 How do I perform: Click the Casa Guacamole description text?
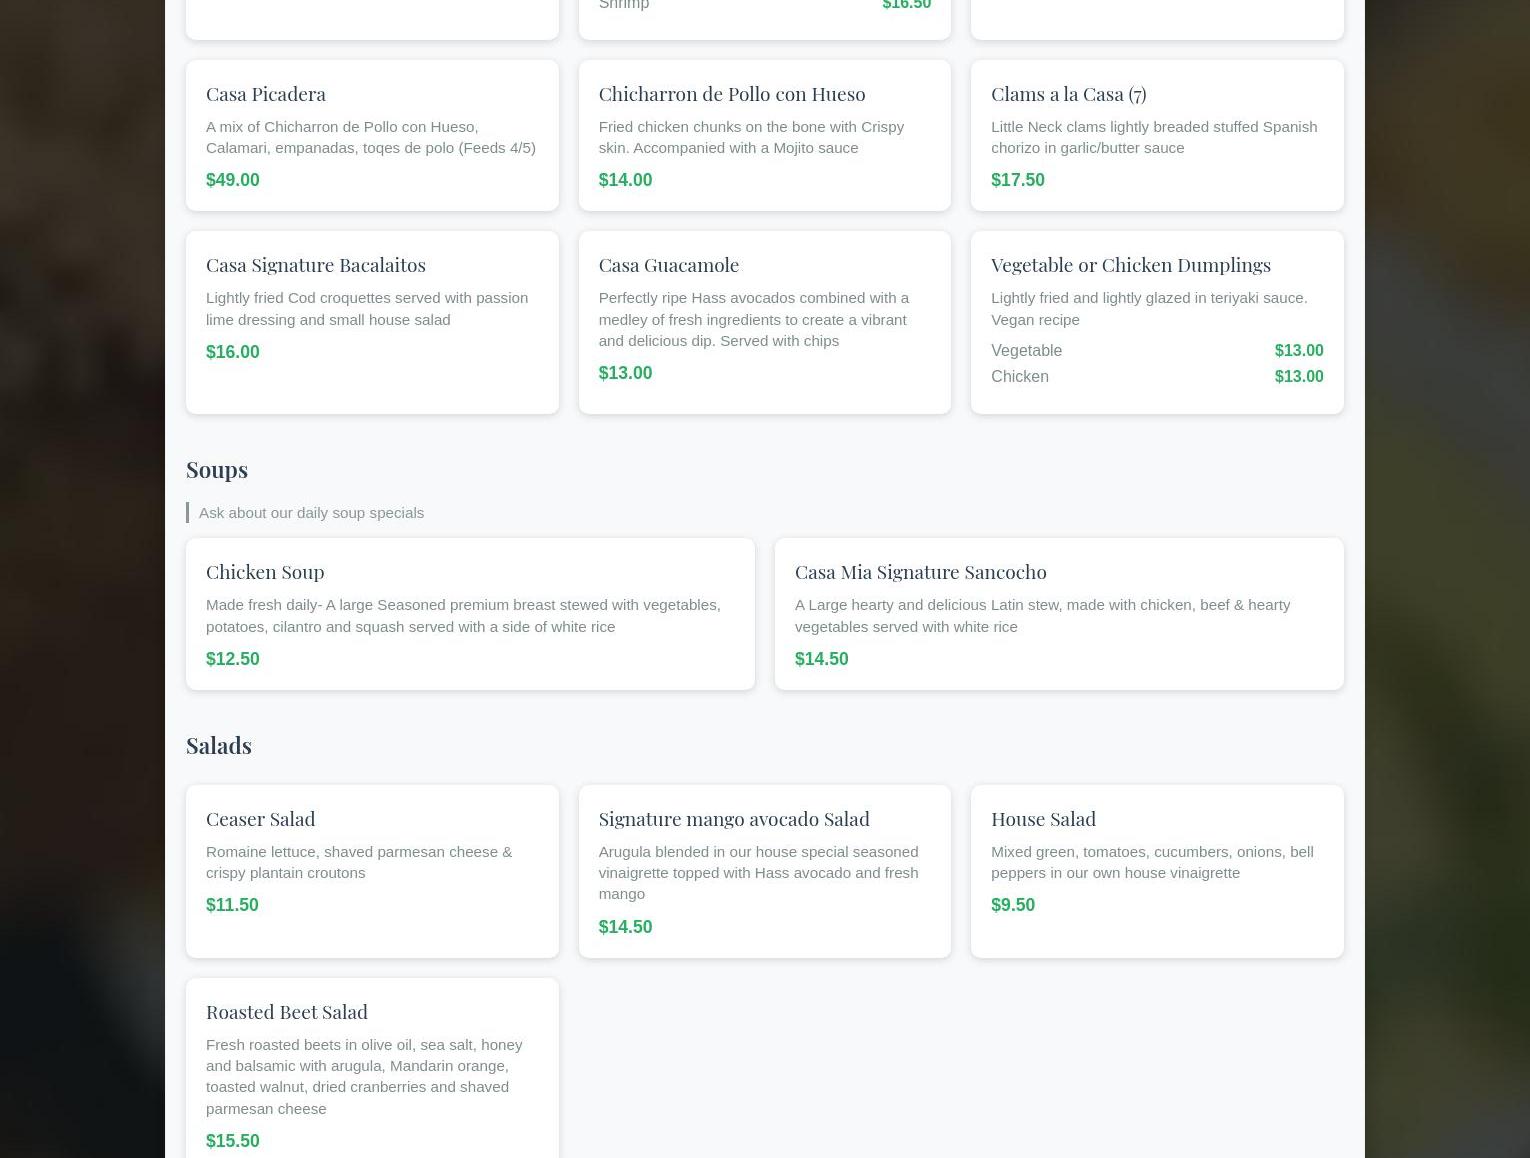(x=754, y=319)
